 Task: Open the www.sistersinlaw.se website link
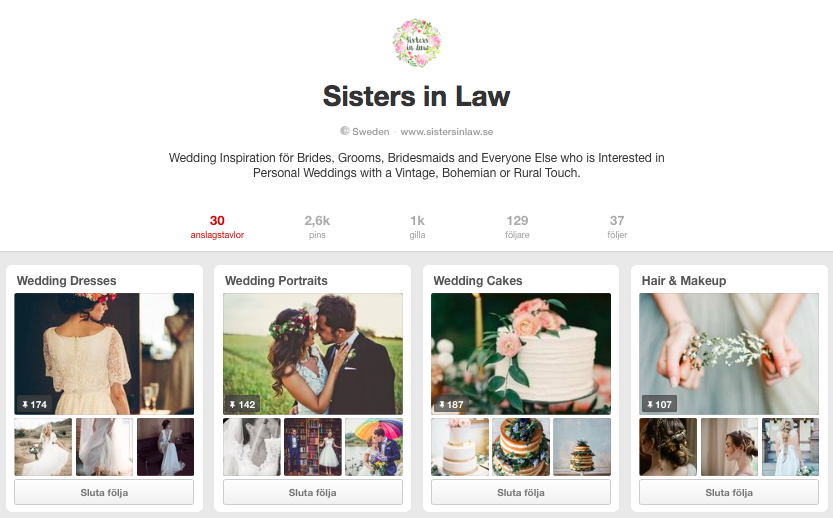pos(447,131)
